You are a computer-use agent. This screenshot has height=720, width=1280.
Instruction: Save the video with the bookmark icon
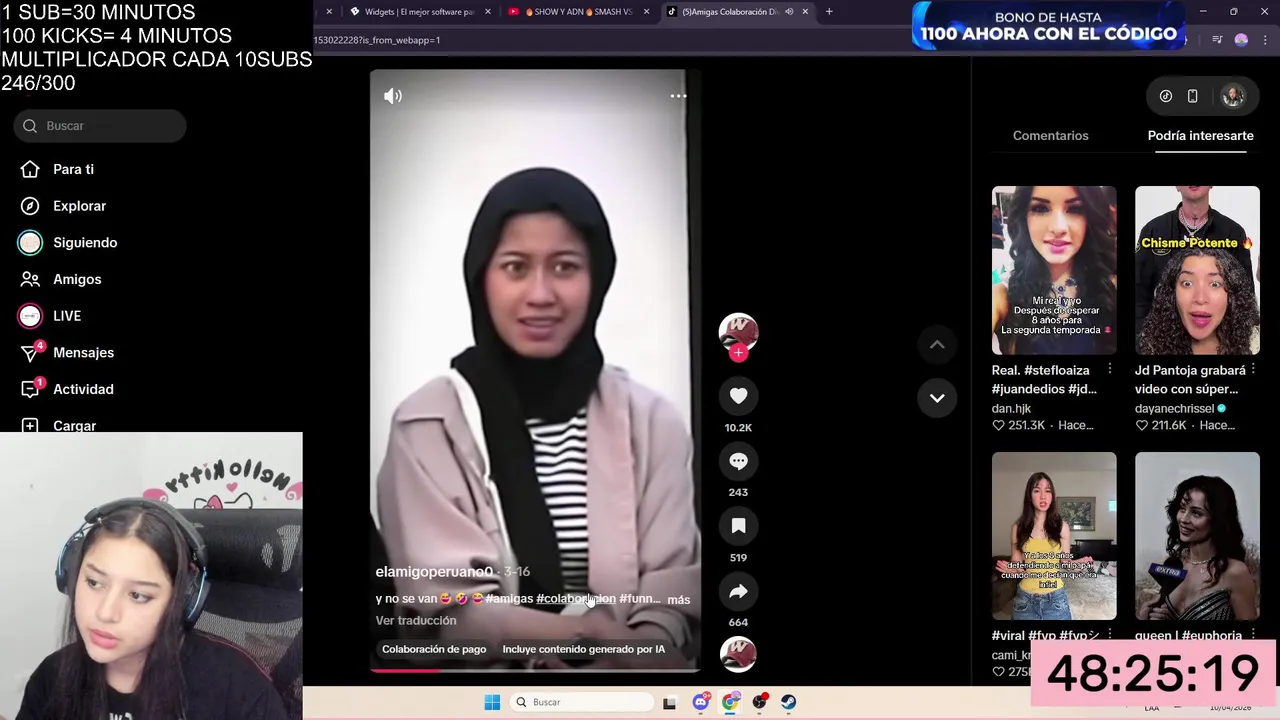pyautogui.click(x=738, y=526)
